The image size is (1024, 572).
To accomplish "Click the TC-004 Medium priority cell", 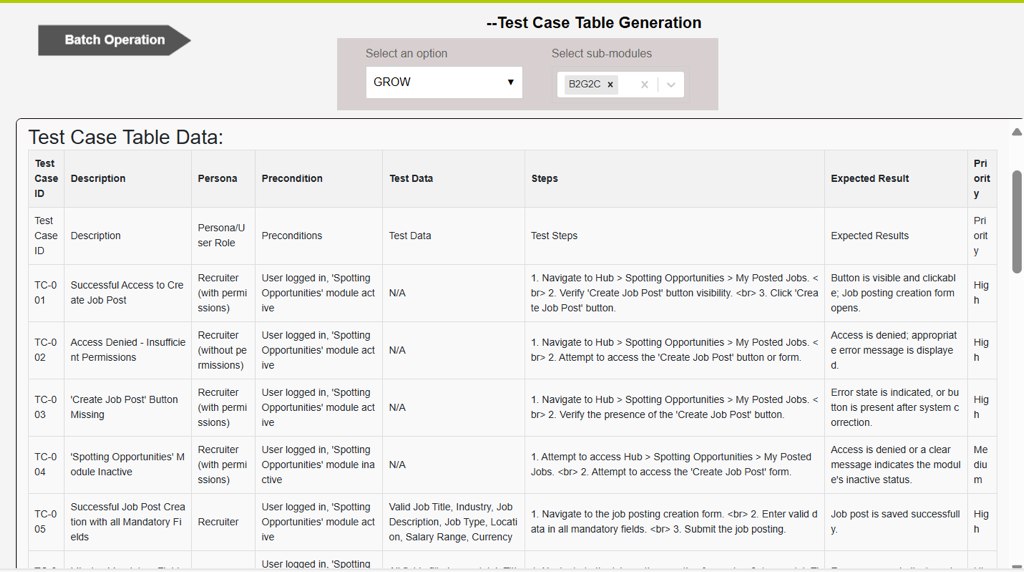I will (981, 464).
